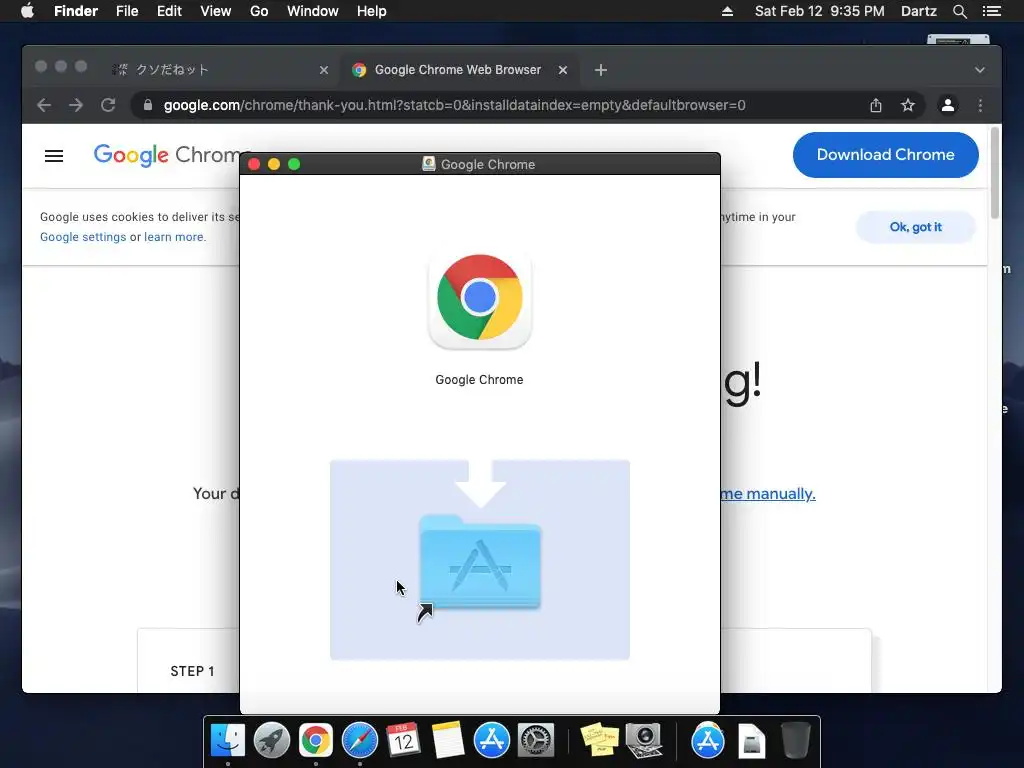Open Launchpad from the Dock
Viewport: 1024px width, 768px height.
[x=272, y=741]
